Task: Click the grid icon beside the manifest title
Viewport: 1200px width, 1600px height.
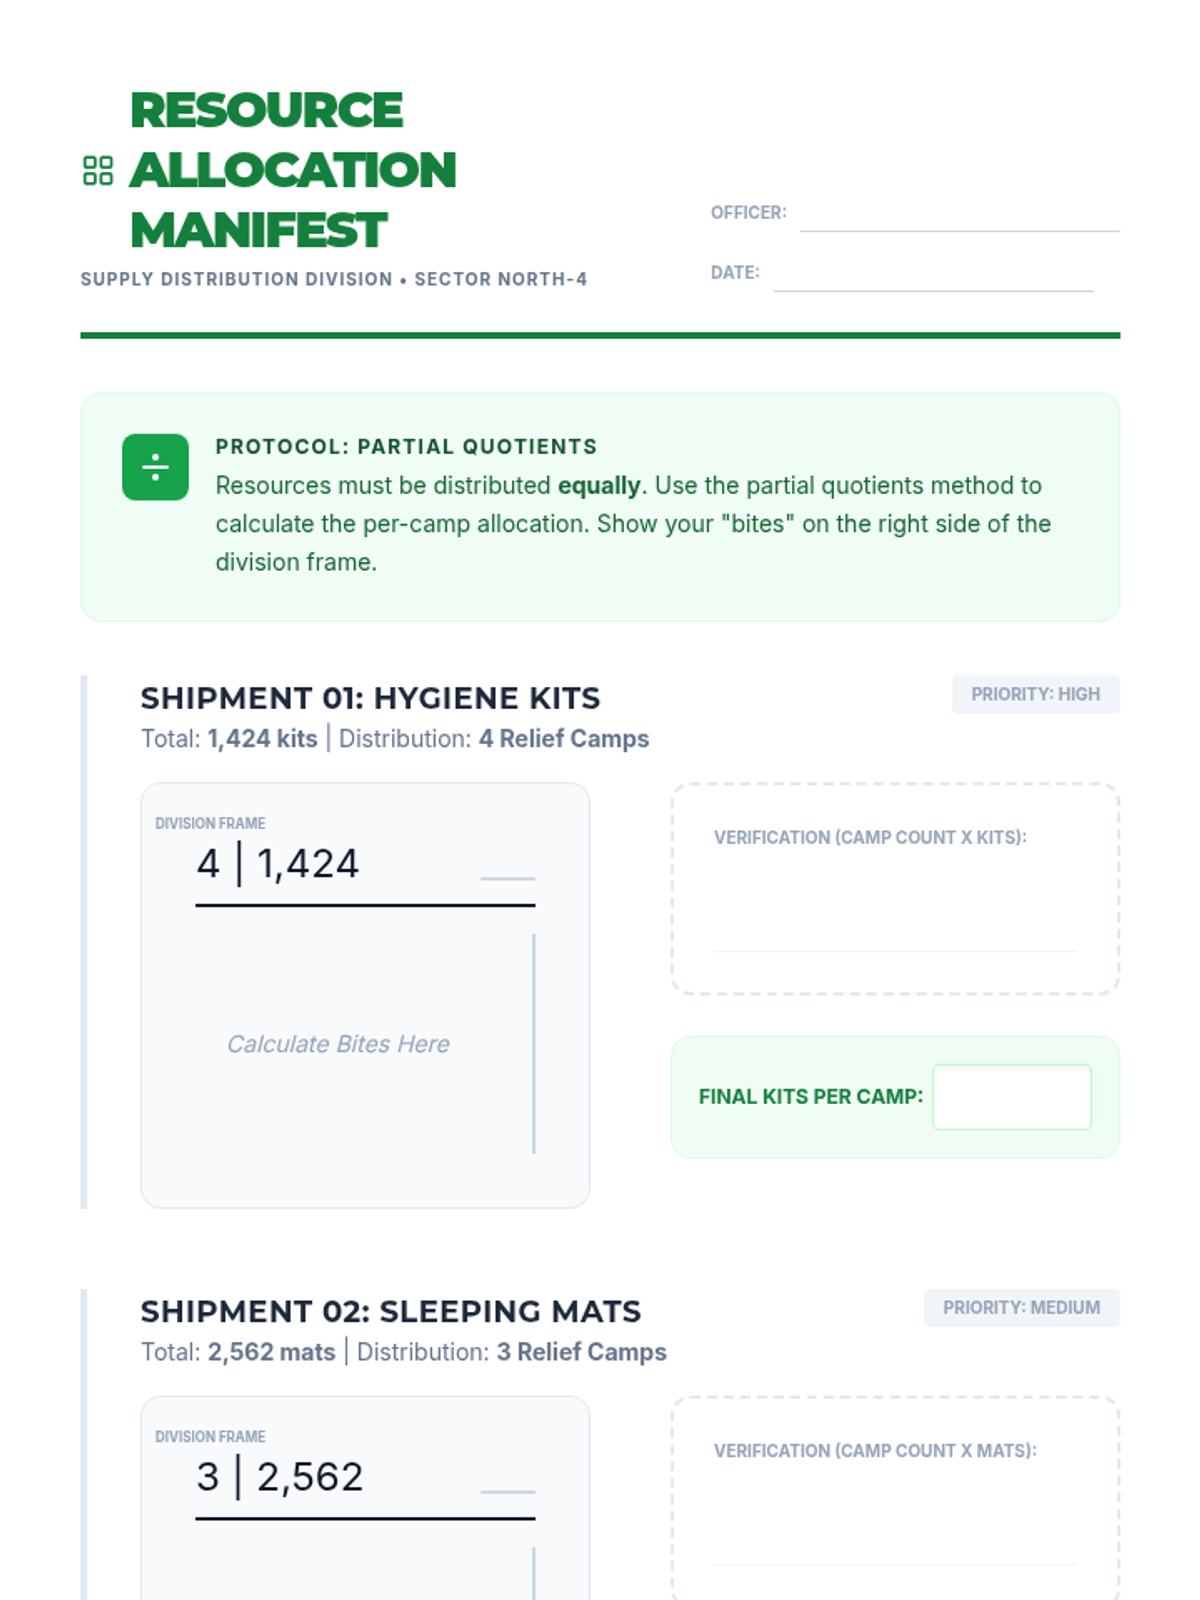Action: point(98,170)
